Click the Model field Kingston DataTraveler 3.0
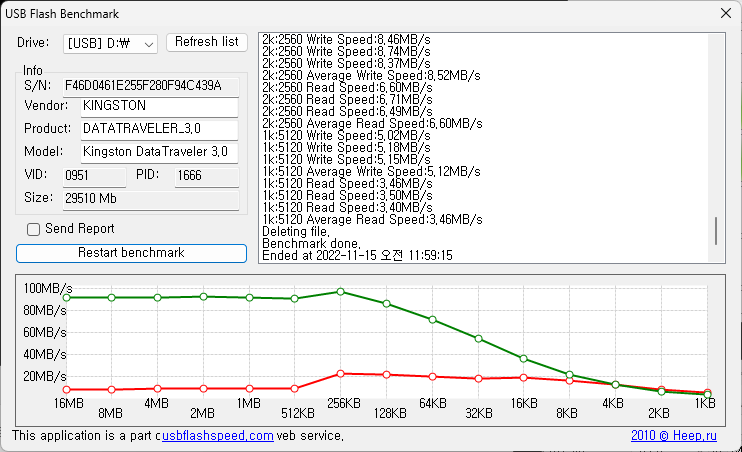This screenshot has height=452, width=742. tap(159, 152)
